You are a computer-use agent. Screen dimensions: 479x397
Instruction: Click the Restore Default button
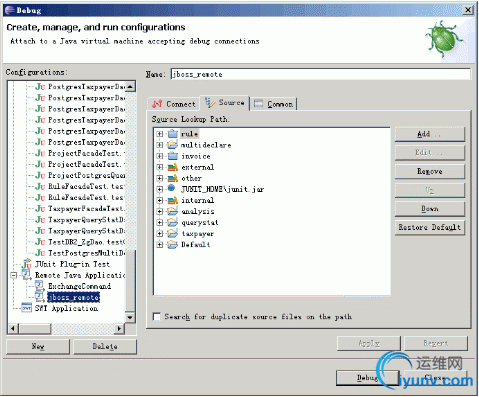(x=430, y=227)
